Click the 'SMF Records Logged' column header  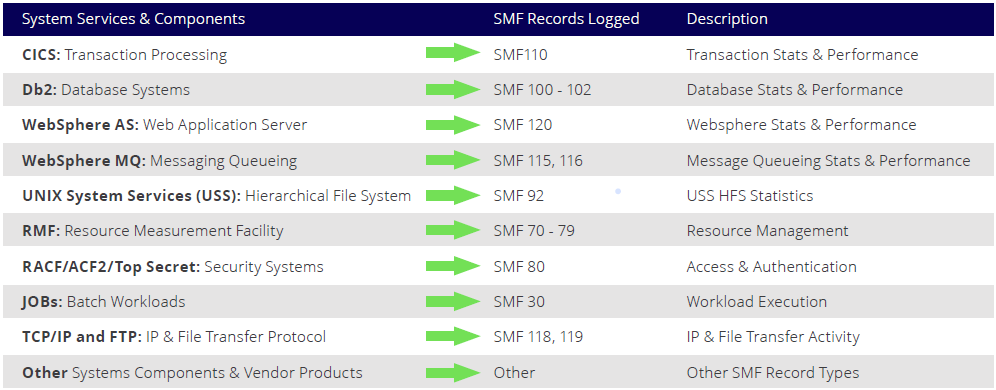pyautogui.click(x=566, y=19)
